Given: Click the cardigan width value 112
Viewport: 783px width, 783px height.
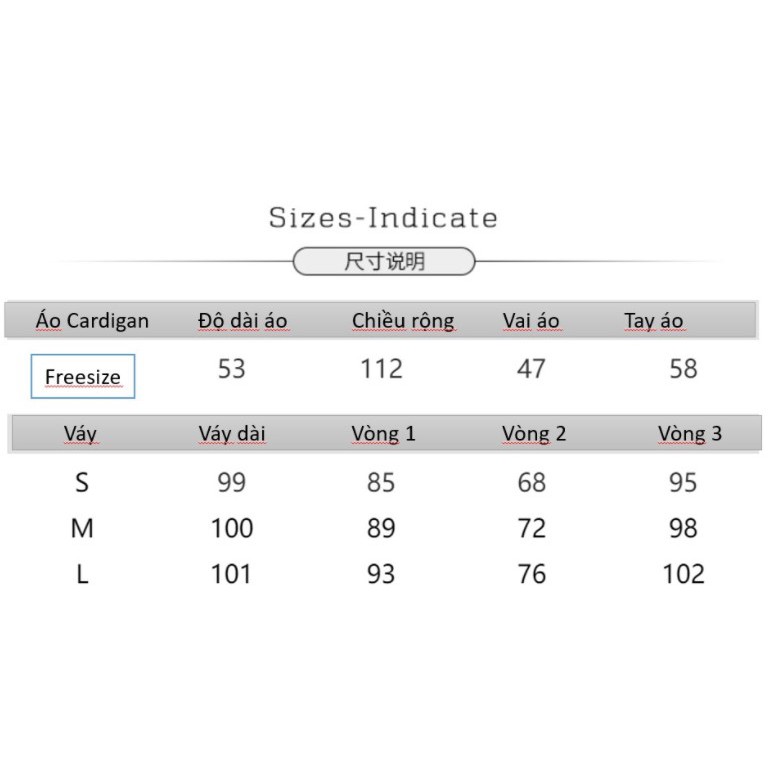Looking at the screenshot, I should pos(381,369).
